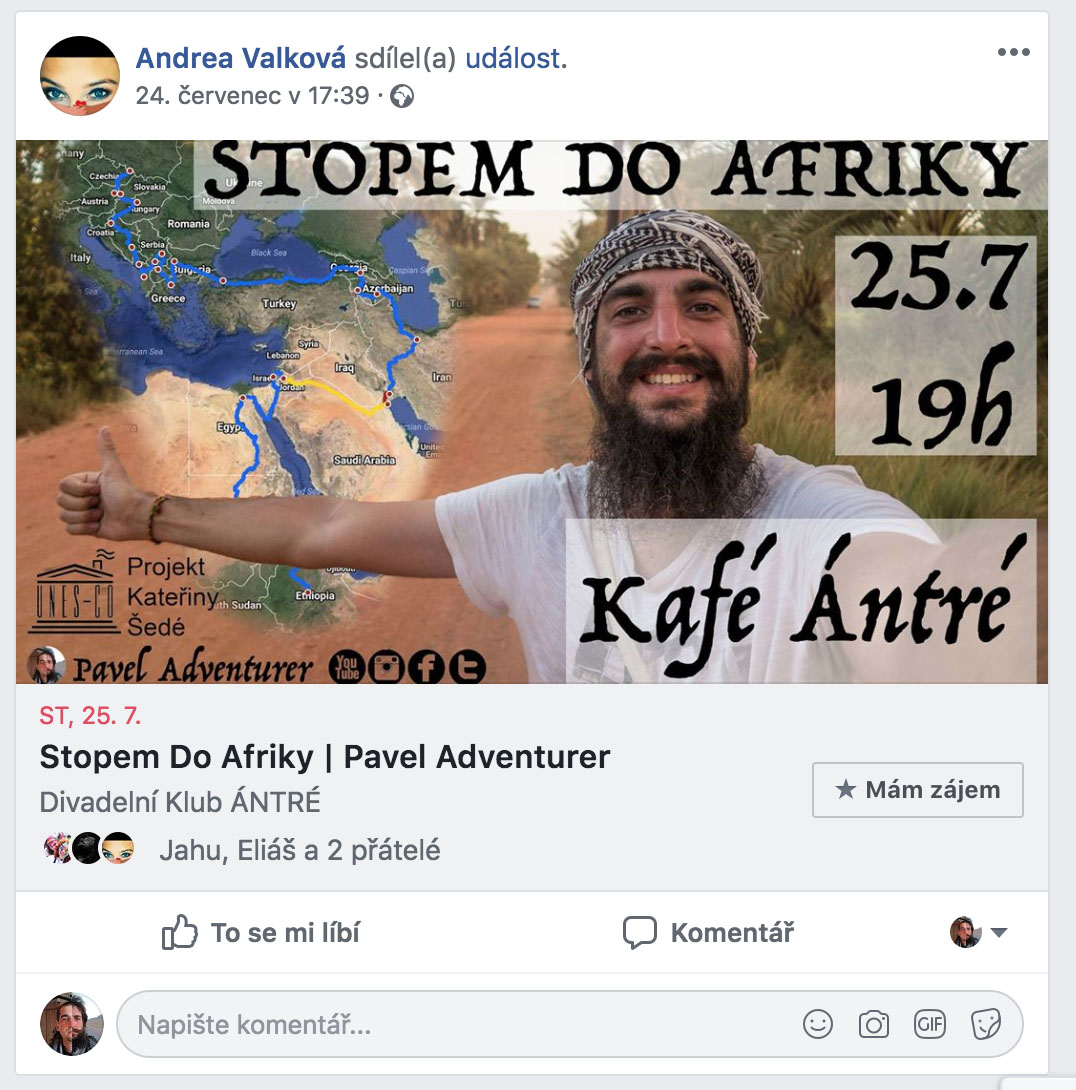Mark interest with Mám zájem button
This screenshot has height=1090, width=1076.
[x=918, y=790]
